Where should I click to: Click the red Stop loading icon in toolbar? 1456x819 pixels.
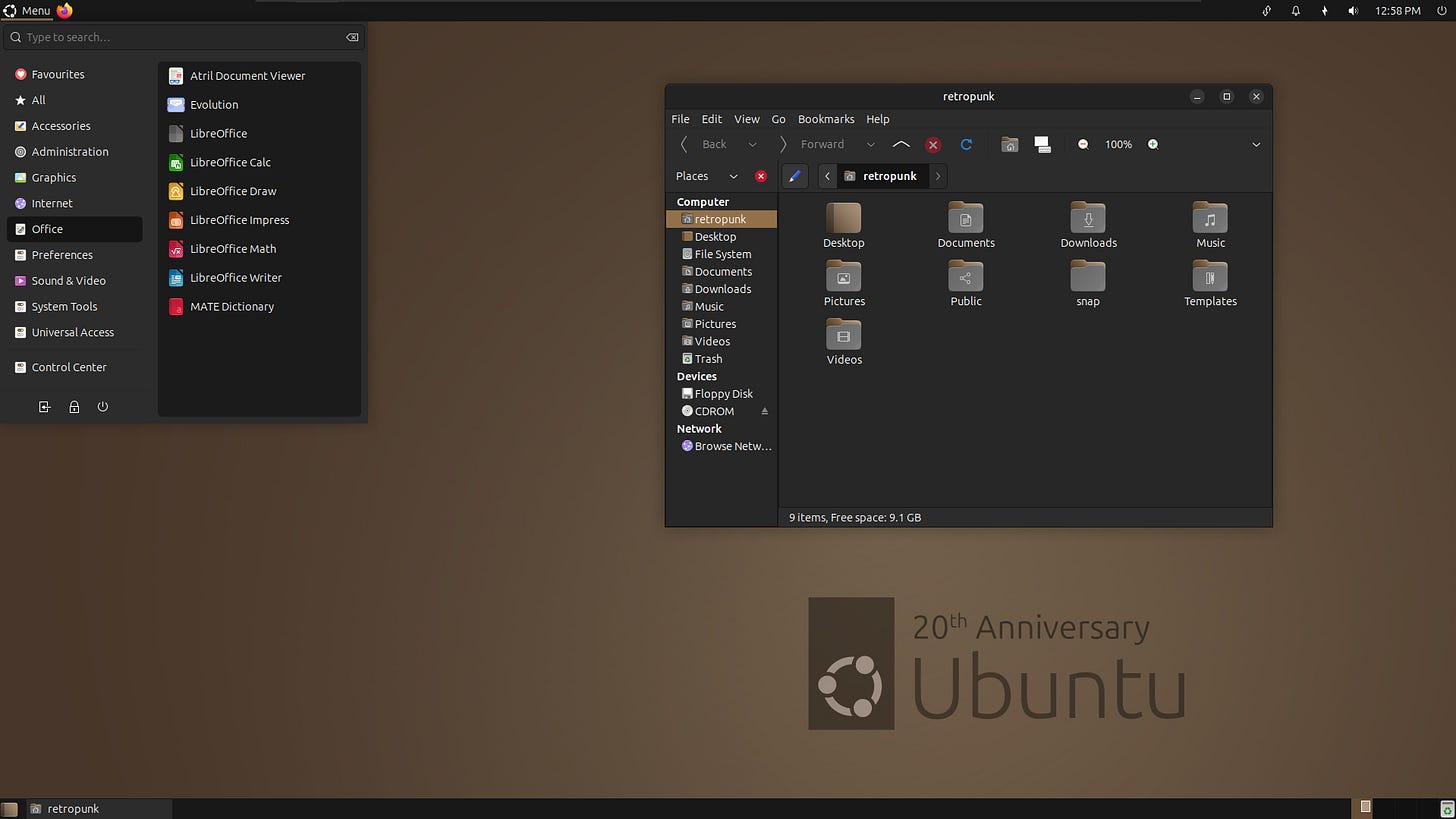click(x=933, y=145)
